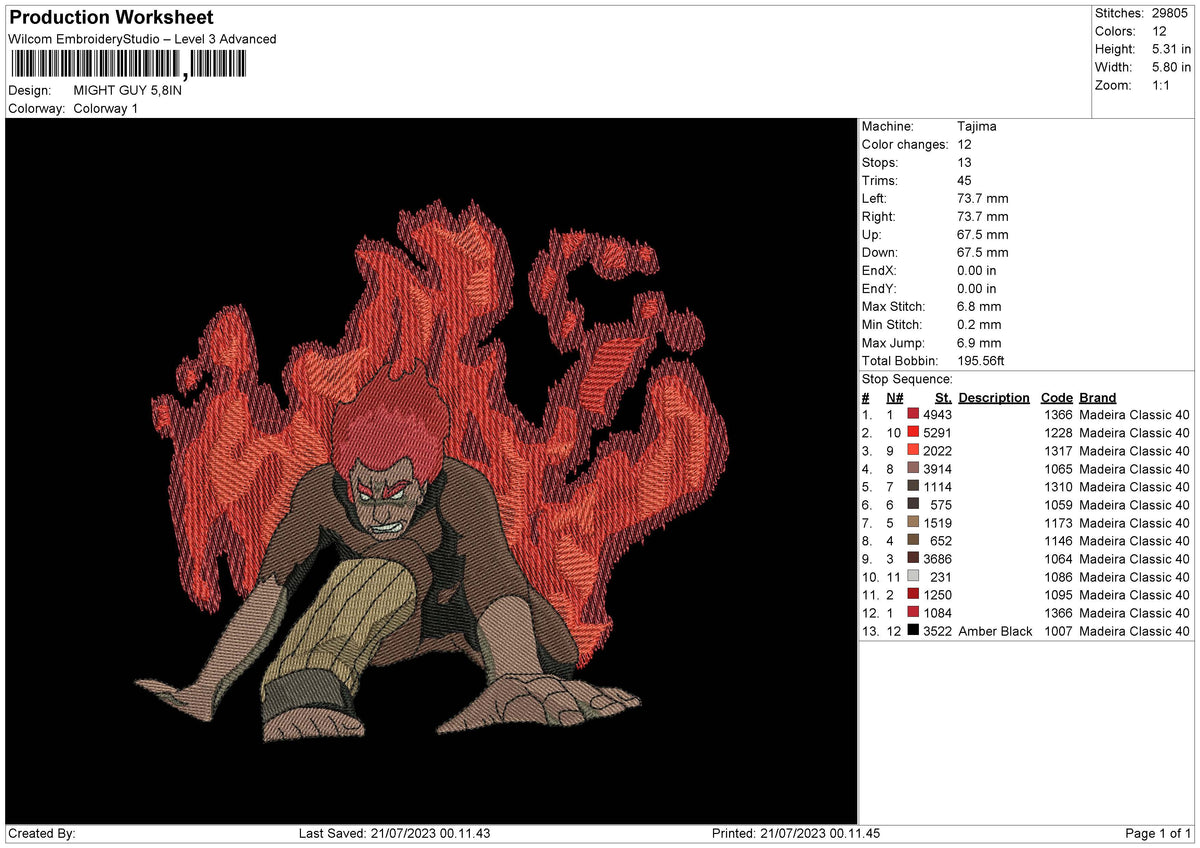The image size is (1200, 848).
Task: Click stitch count '575' in stop 6
Action: (x=942, y=505)
